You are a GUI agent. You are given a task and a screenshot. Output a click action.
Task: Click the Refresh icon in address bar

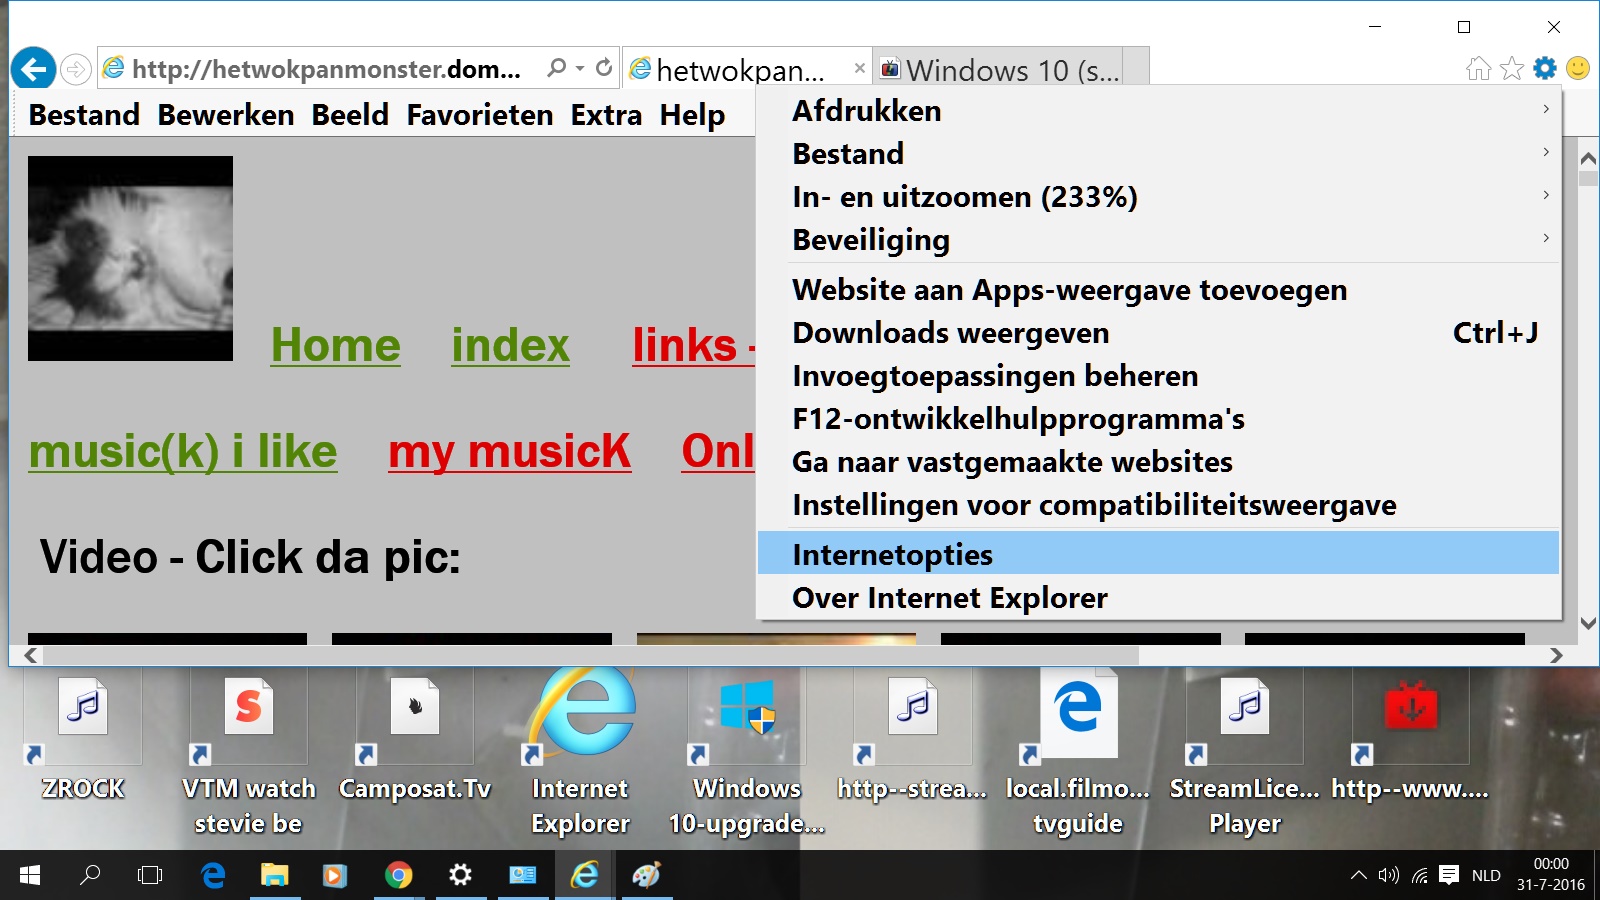pos(604,68)
